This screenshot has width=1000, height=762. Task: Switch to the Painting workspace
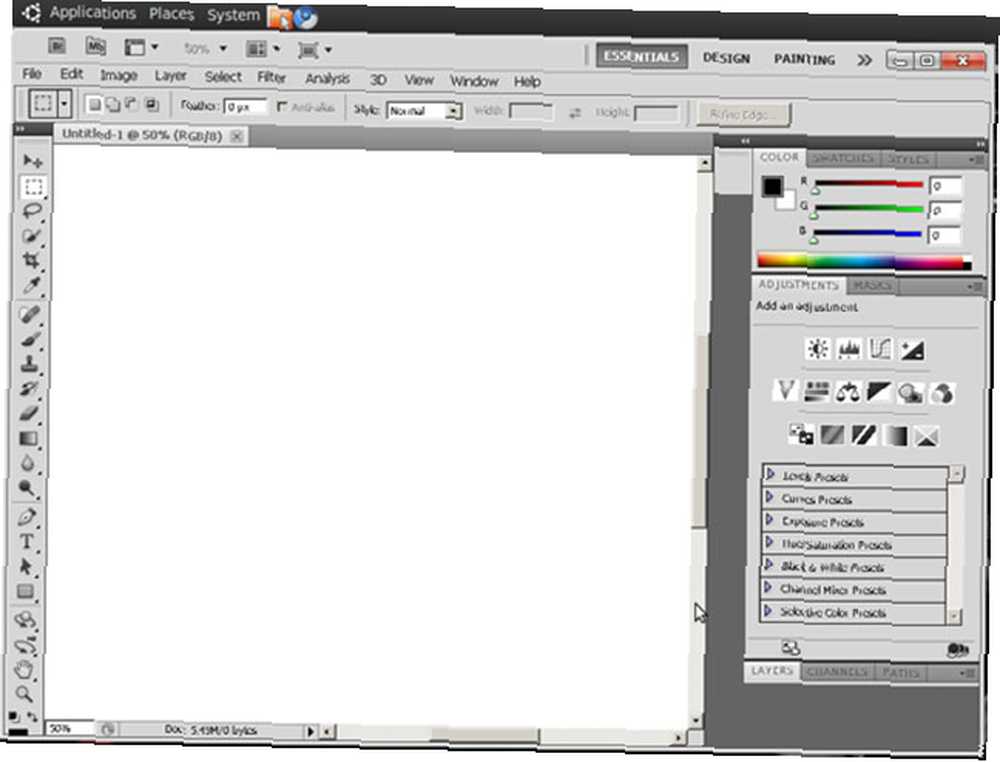[x=804, y=59]
